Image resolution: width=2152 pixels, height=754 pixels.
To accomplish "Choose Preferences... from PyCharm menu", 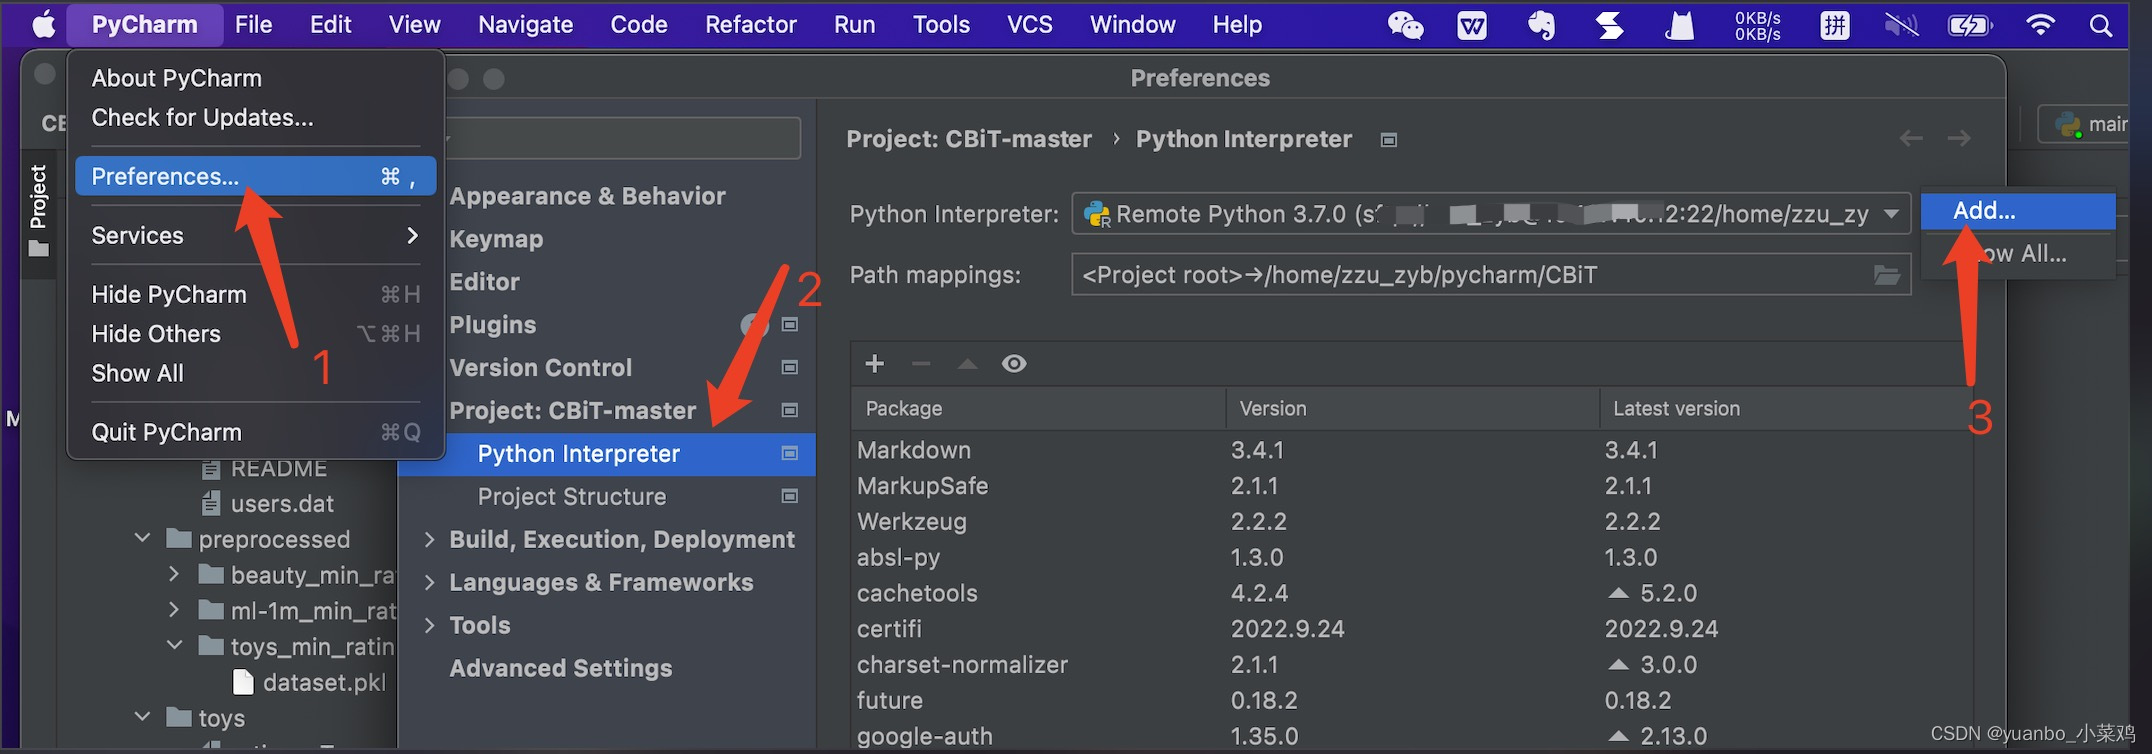I will [x=255, y=177].
